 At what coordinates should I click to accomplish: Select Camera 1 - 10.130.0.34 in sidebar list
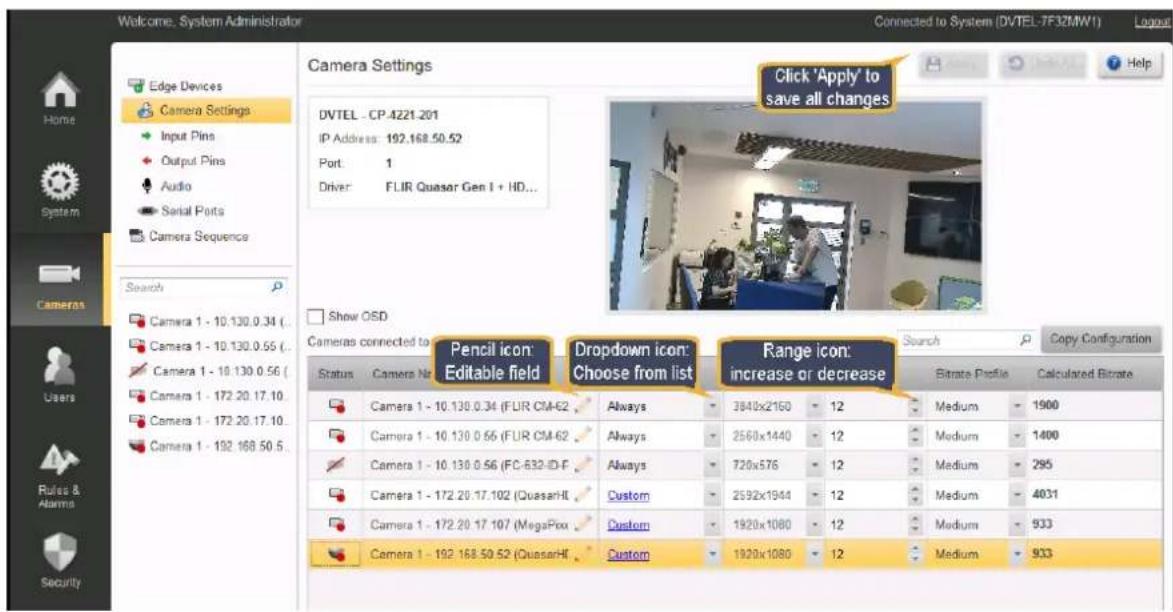tap(209, 322)
